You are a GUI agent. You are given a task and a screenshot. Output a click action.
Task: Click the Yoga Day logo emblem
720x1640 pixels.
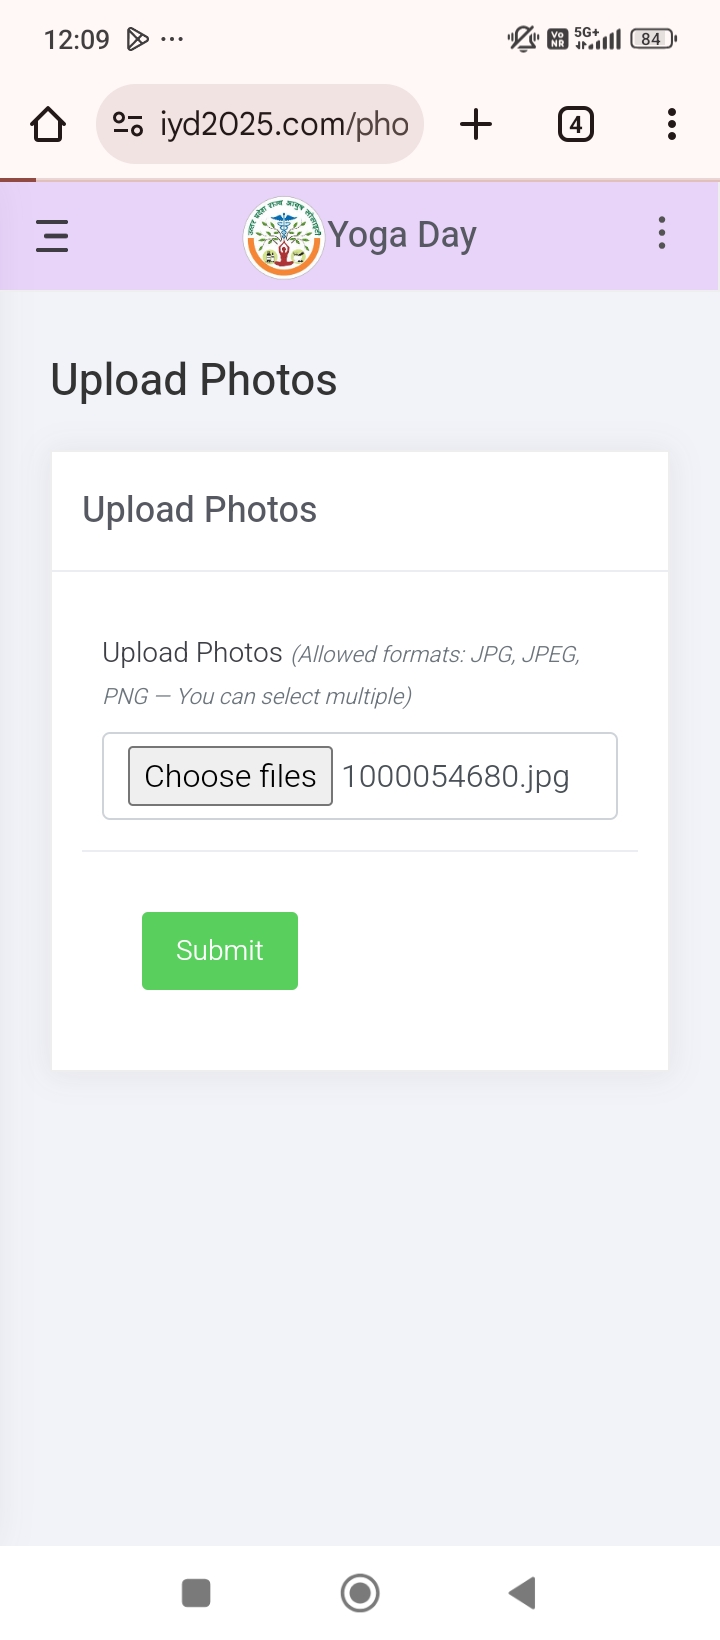(x=284, y=237)
